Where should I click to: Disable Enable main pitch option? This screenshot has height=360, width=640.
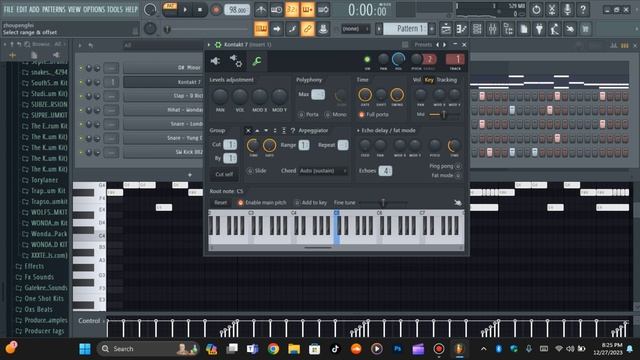click(240, 202)
